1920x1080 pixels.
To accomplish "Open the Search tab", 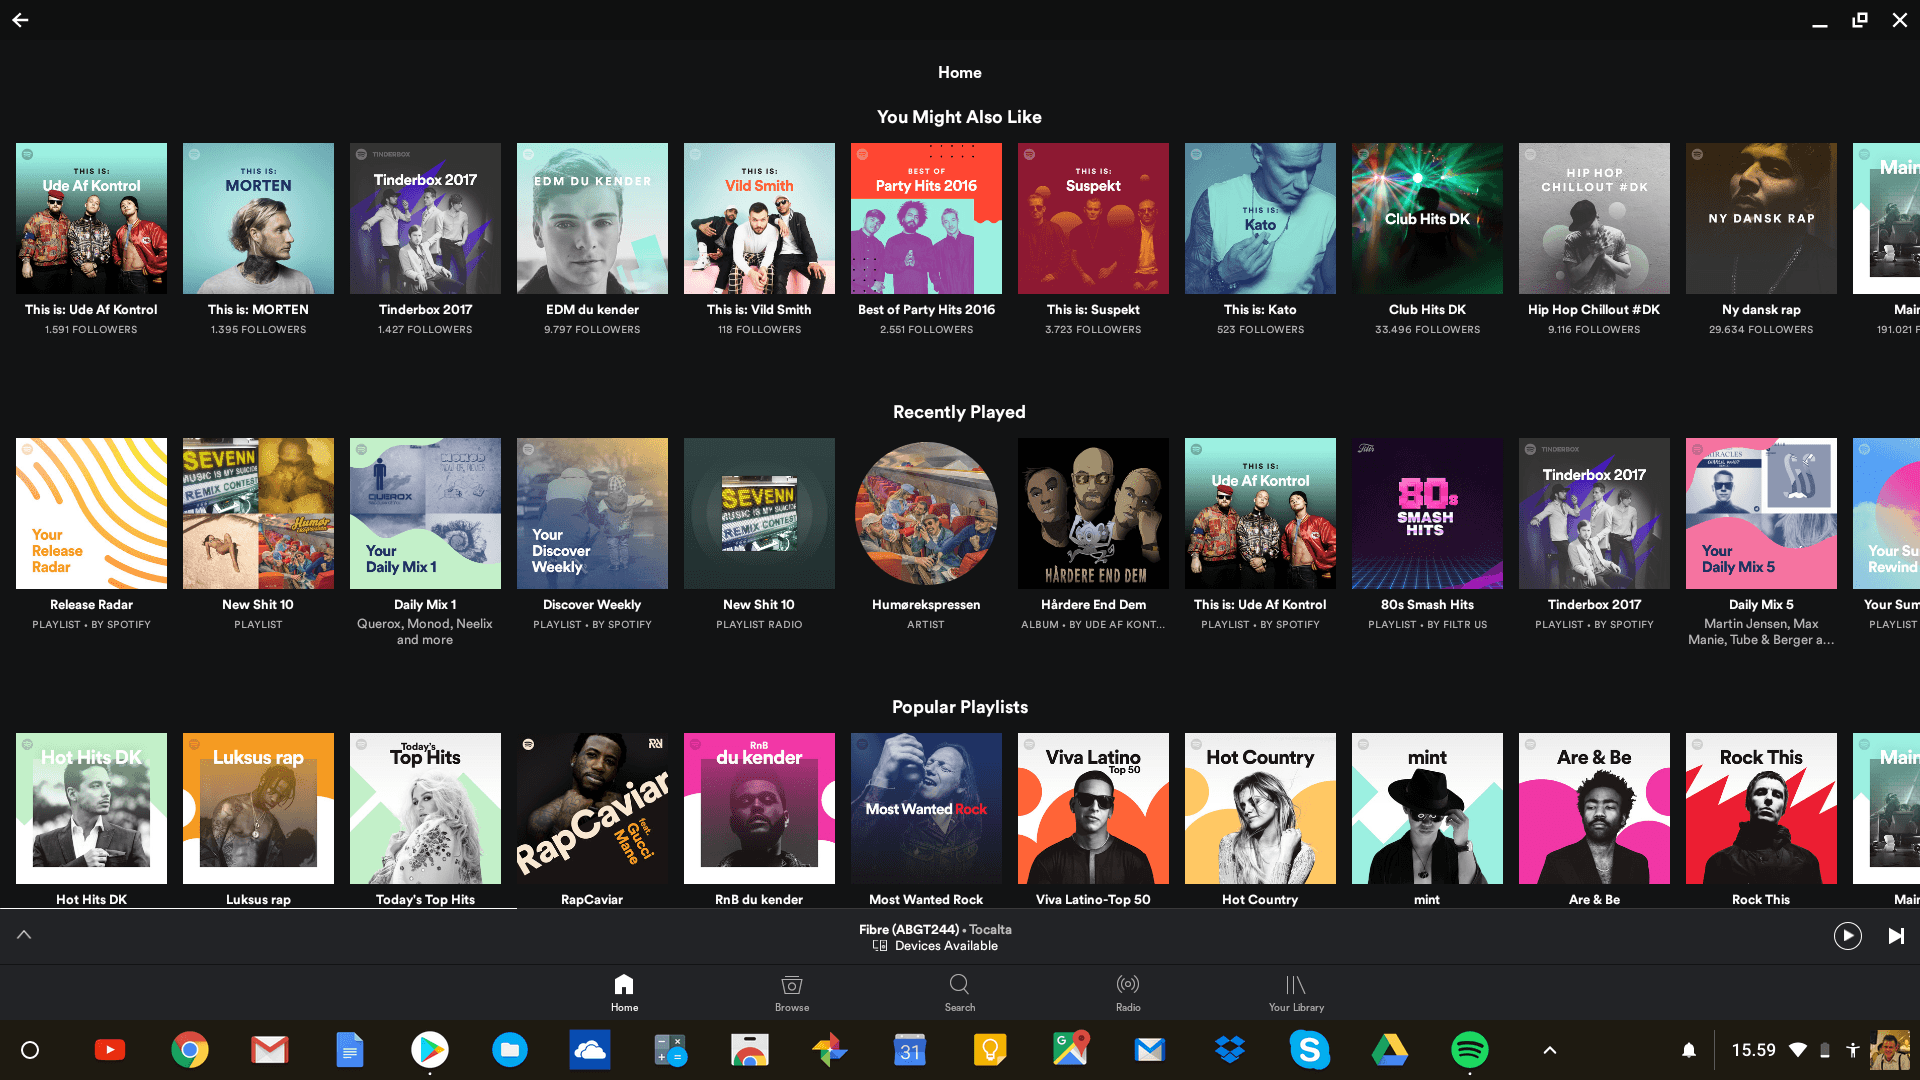I will point(959,993).
